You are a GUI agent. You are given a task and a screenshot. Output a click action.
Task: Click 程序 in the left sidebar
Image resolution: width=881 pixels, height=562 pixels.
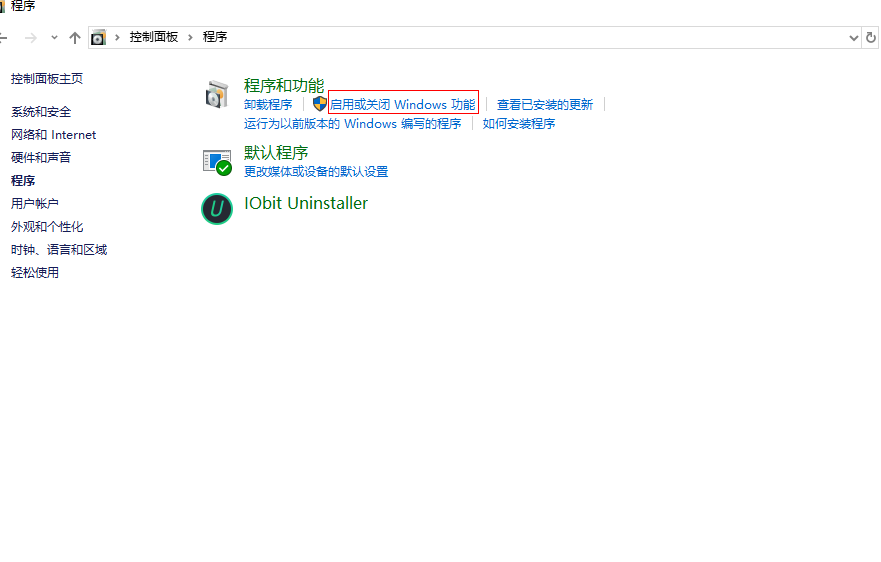[23, 180]
